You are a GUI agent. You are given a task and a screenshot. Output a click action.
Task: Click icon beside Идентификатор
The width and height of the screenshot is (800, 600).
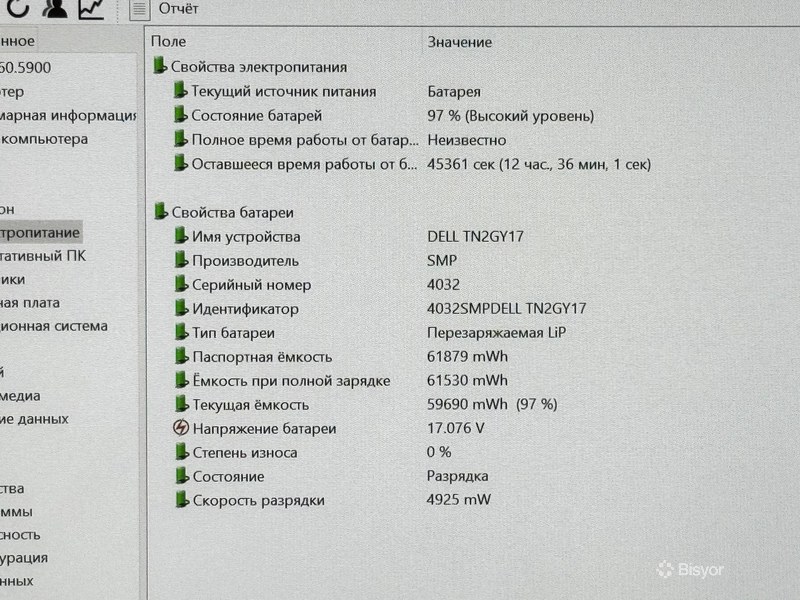[x=182, y=307]
